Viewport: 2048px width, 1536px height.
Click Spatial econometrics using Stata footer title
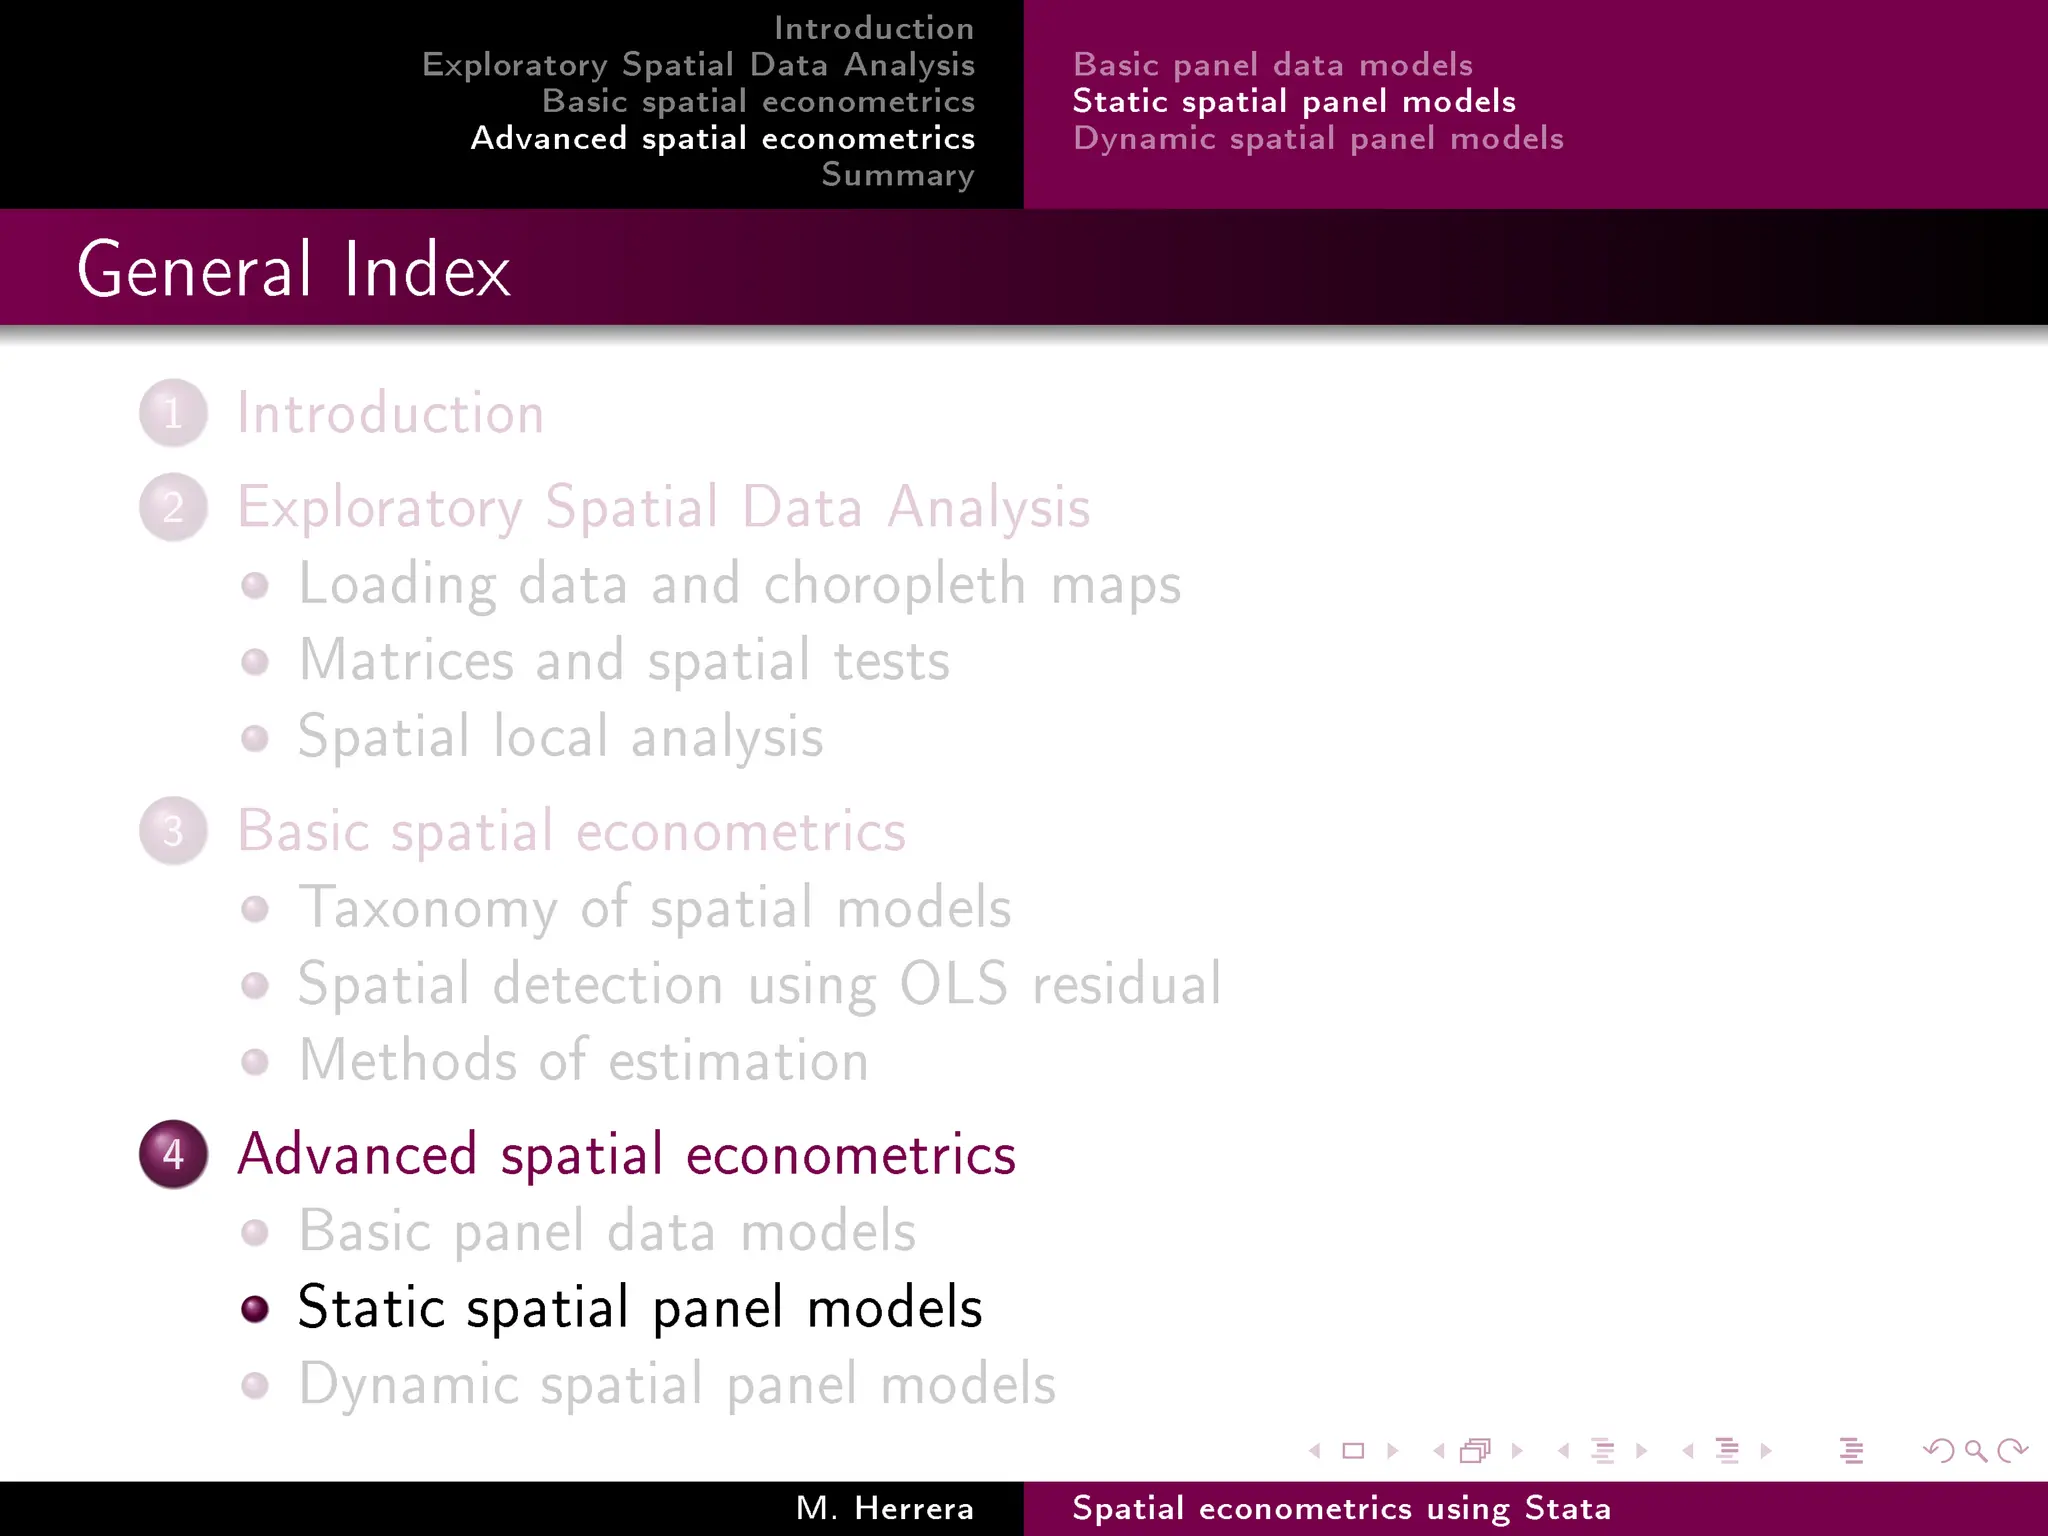coord(1342,1509)
